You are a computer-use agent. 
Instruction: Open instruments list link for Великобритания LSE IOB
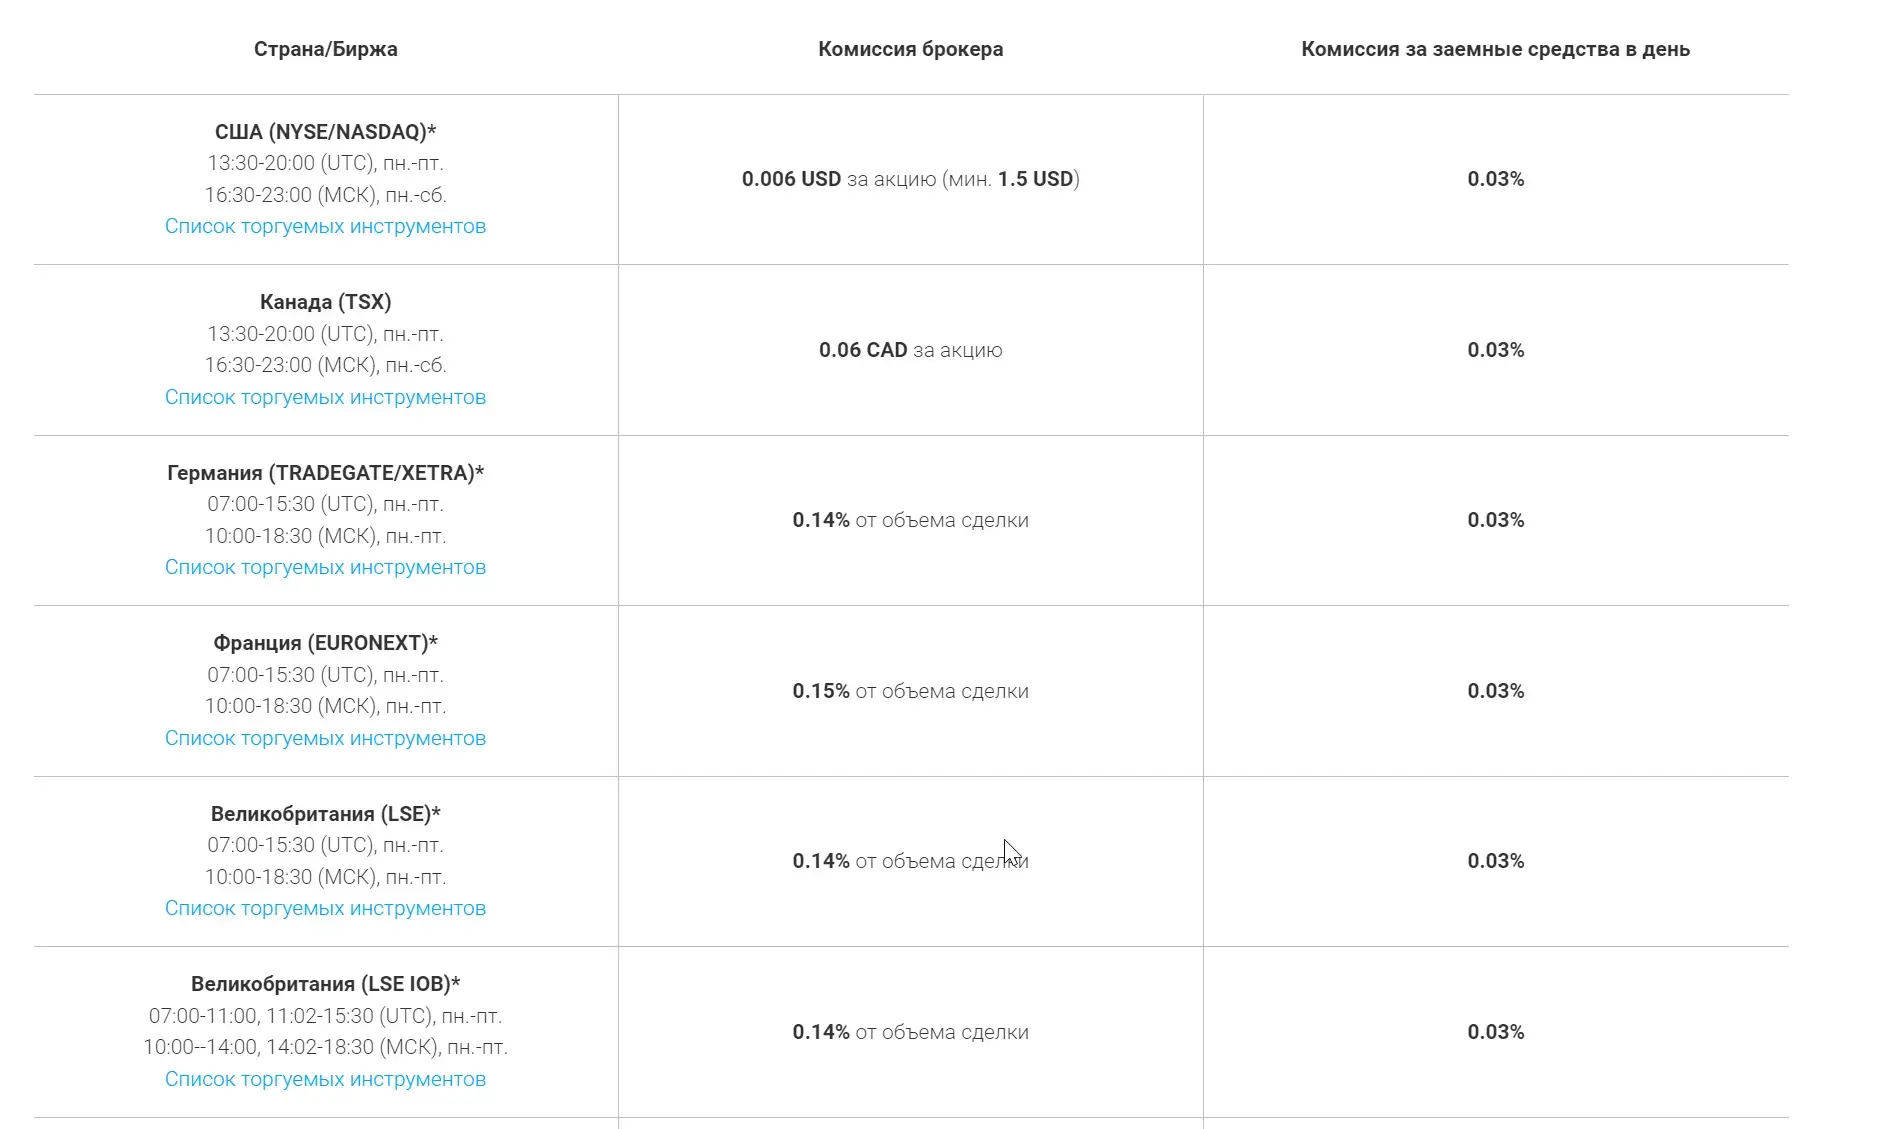point(325,1079)
